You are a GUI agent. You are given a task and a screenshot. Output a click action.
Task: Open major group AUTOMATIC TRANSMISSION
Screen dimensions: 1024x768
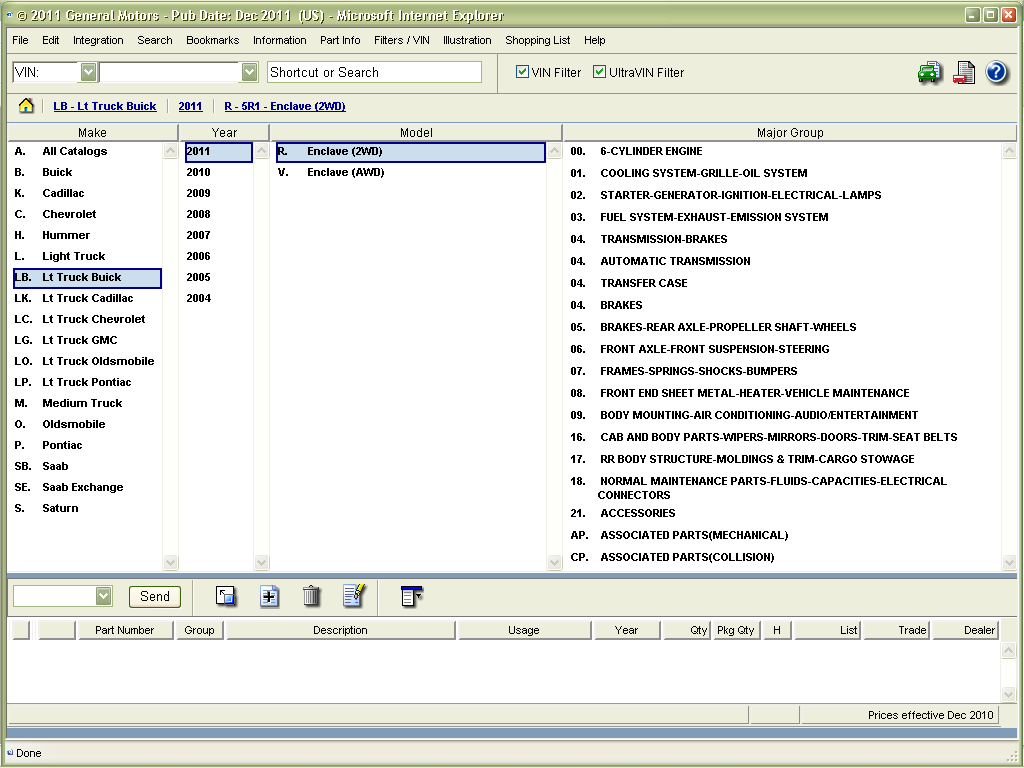click(675, 261)
